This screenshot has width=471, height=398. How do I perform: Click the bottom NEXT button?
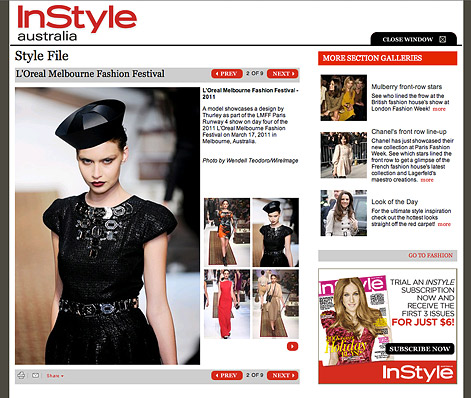click(282, 375)
